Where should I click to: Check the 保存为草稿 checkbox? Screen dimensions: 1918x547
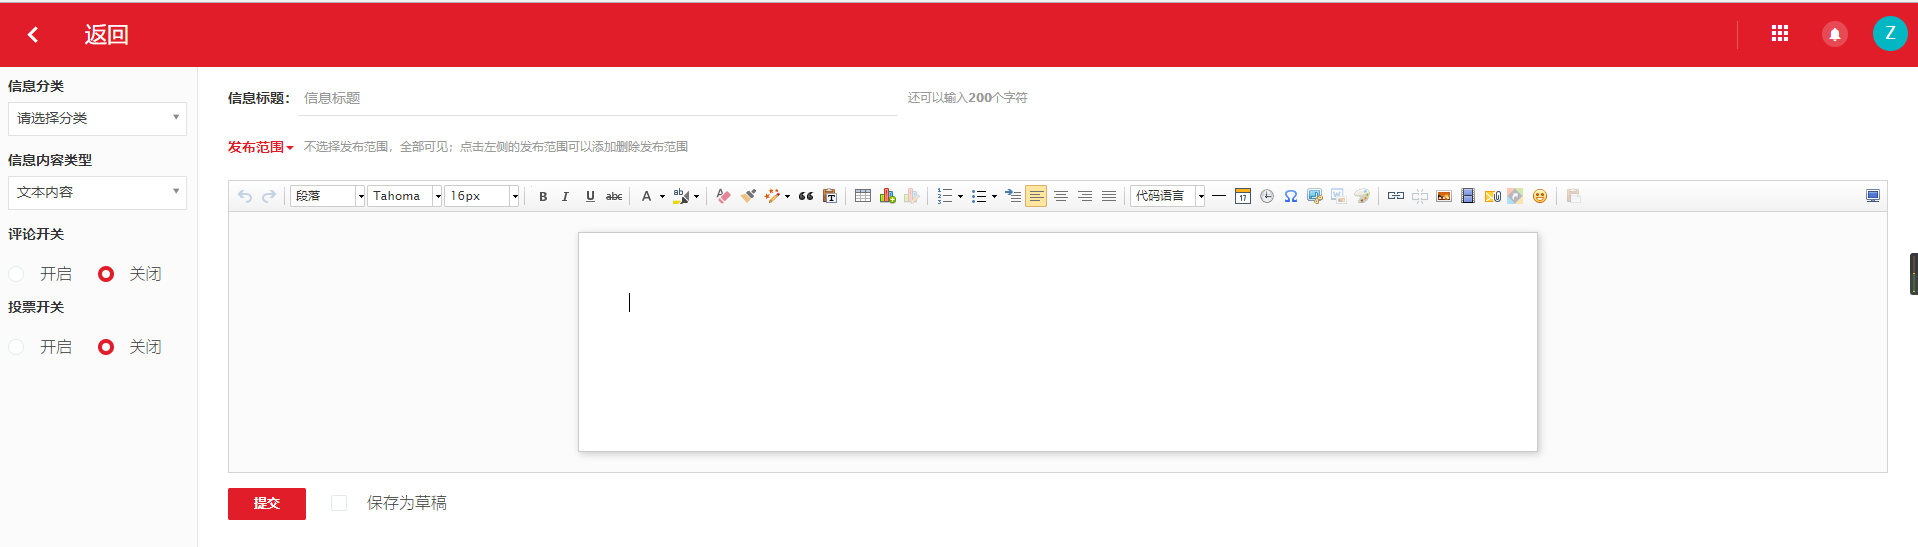[339, 503]
